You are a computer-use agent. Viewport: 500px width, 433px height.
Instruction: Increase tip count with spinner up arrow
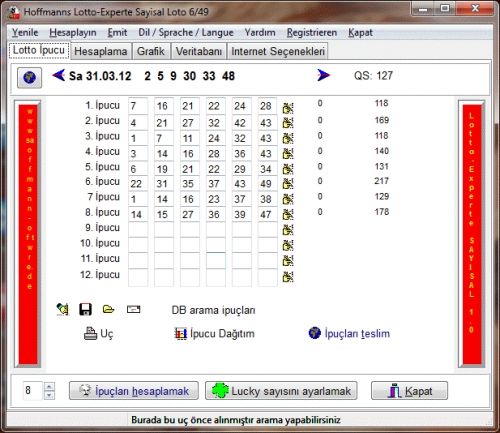click(49, 386)
